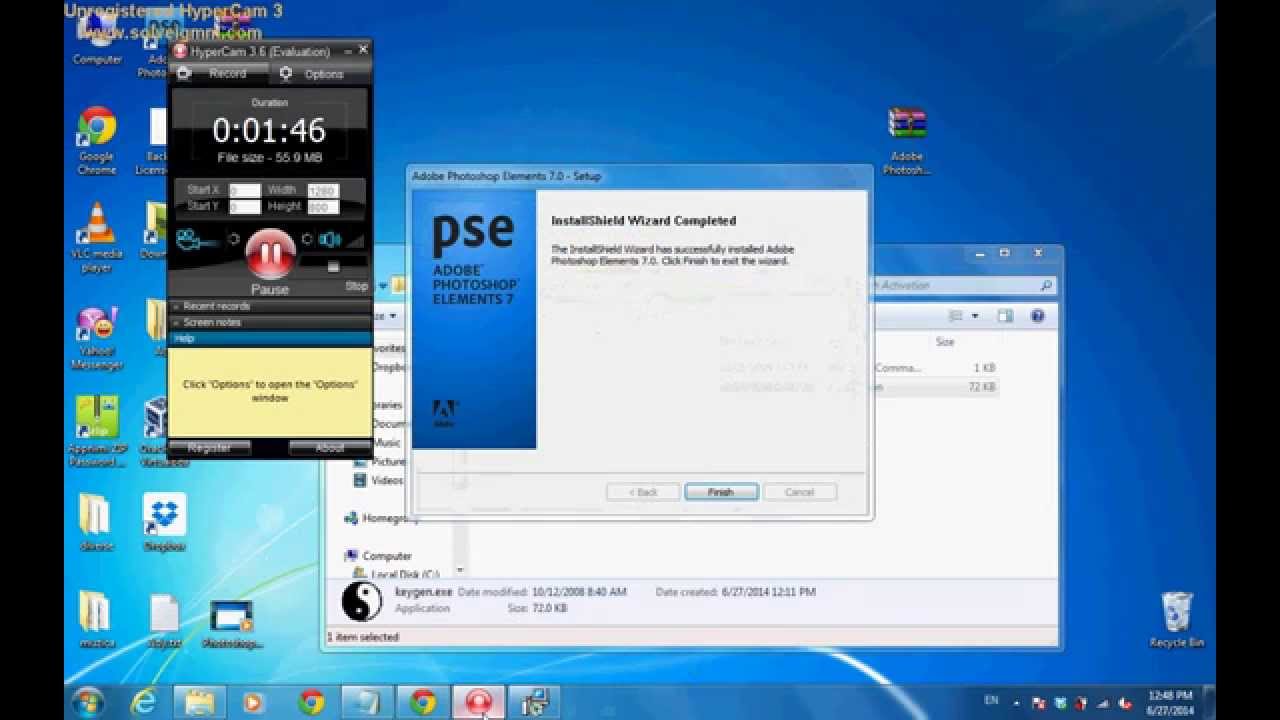Open the Dropbox desktop icon

coord(164,522)
